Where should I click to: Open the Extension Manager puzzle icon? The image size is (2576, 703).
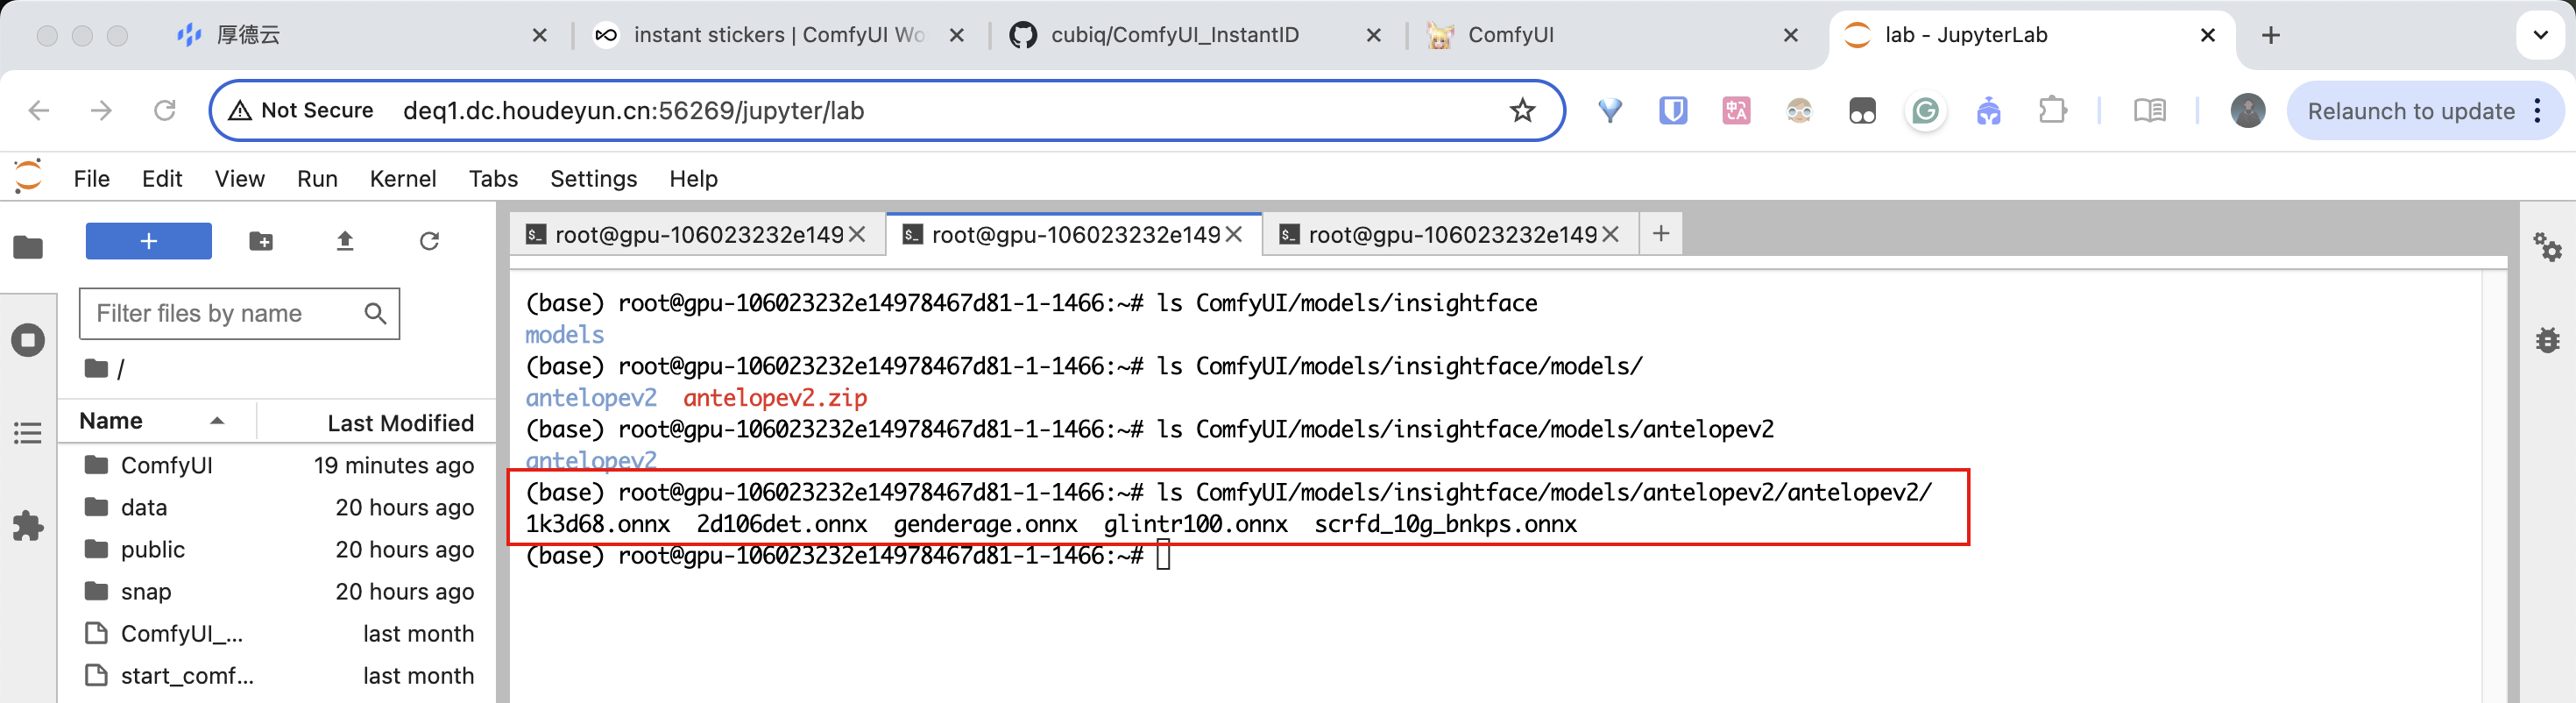tap(28, 526)
